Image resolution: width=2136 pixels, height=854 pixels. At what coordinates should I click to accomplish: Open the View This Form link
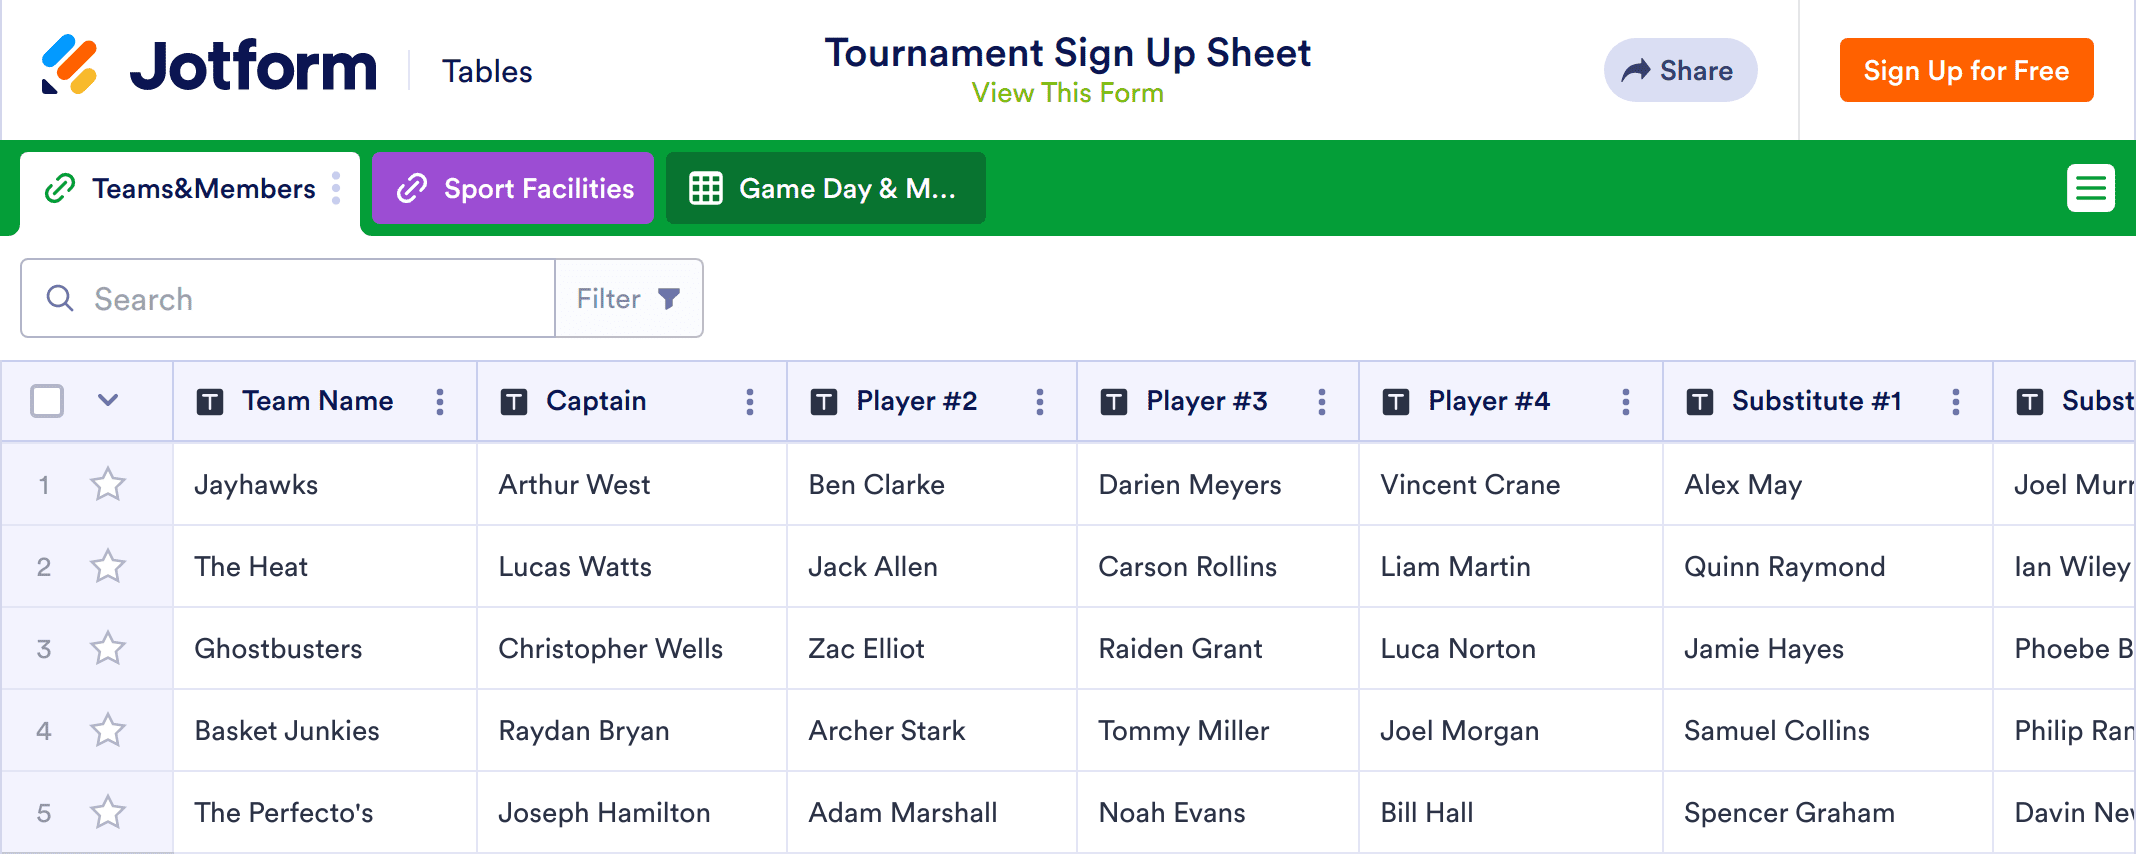[1067, 93]
